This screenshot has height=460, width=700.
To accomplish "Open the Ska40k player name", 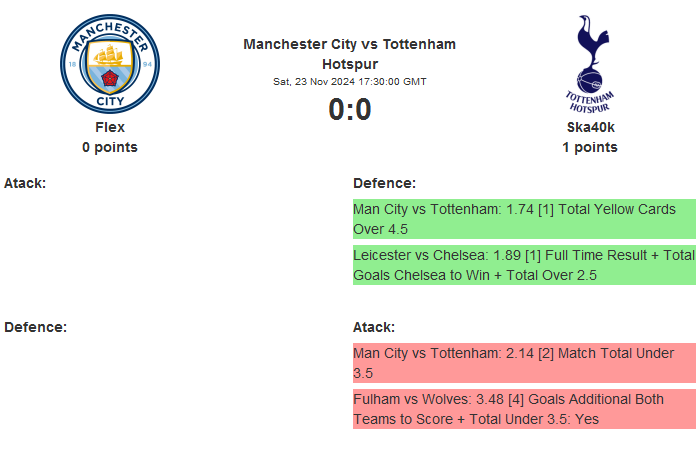I will [589, 127].
